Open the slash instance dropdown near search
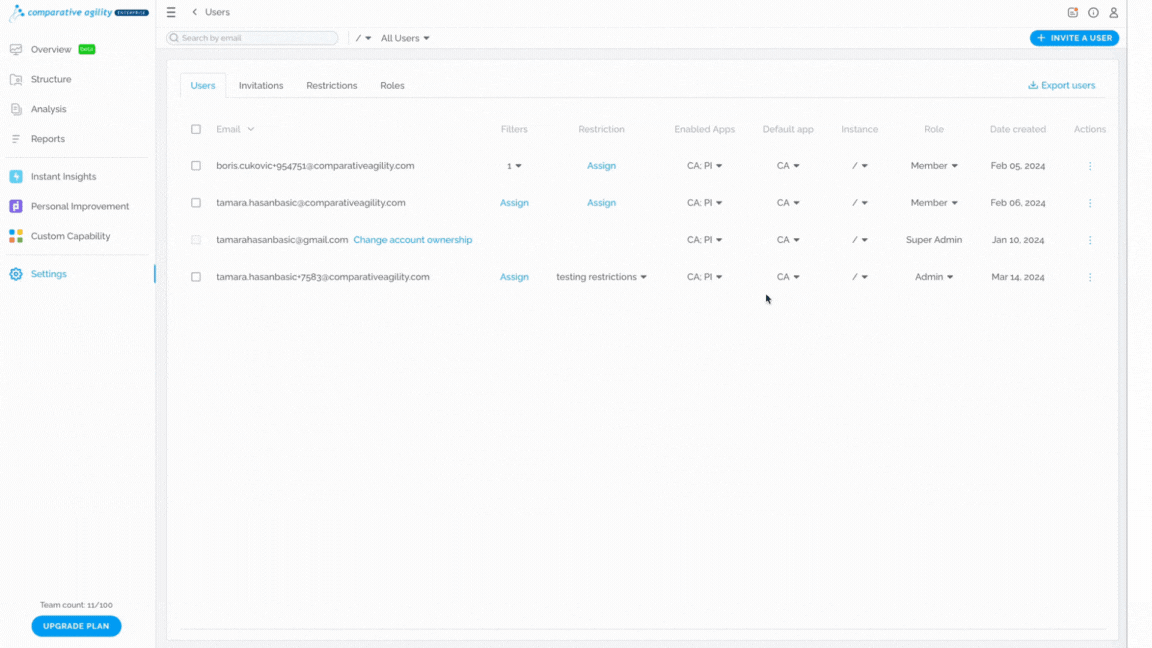1152x648 pixels. pyautogui.click(x=363, y=38)
